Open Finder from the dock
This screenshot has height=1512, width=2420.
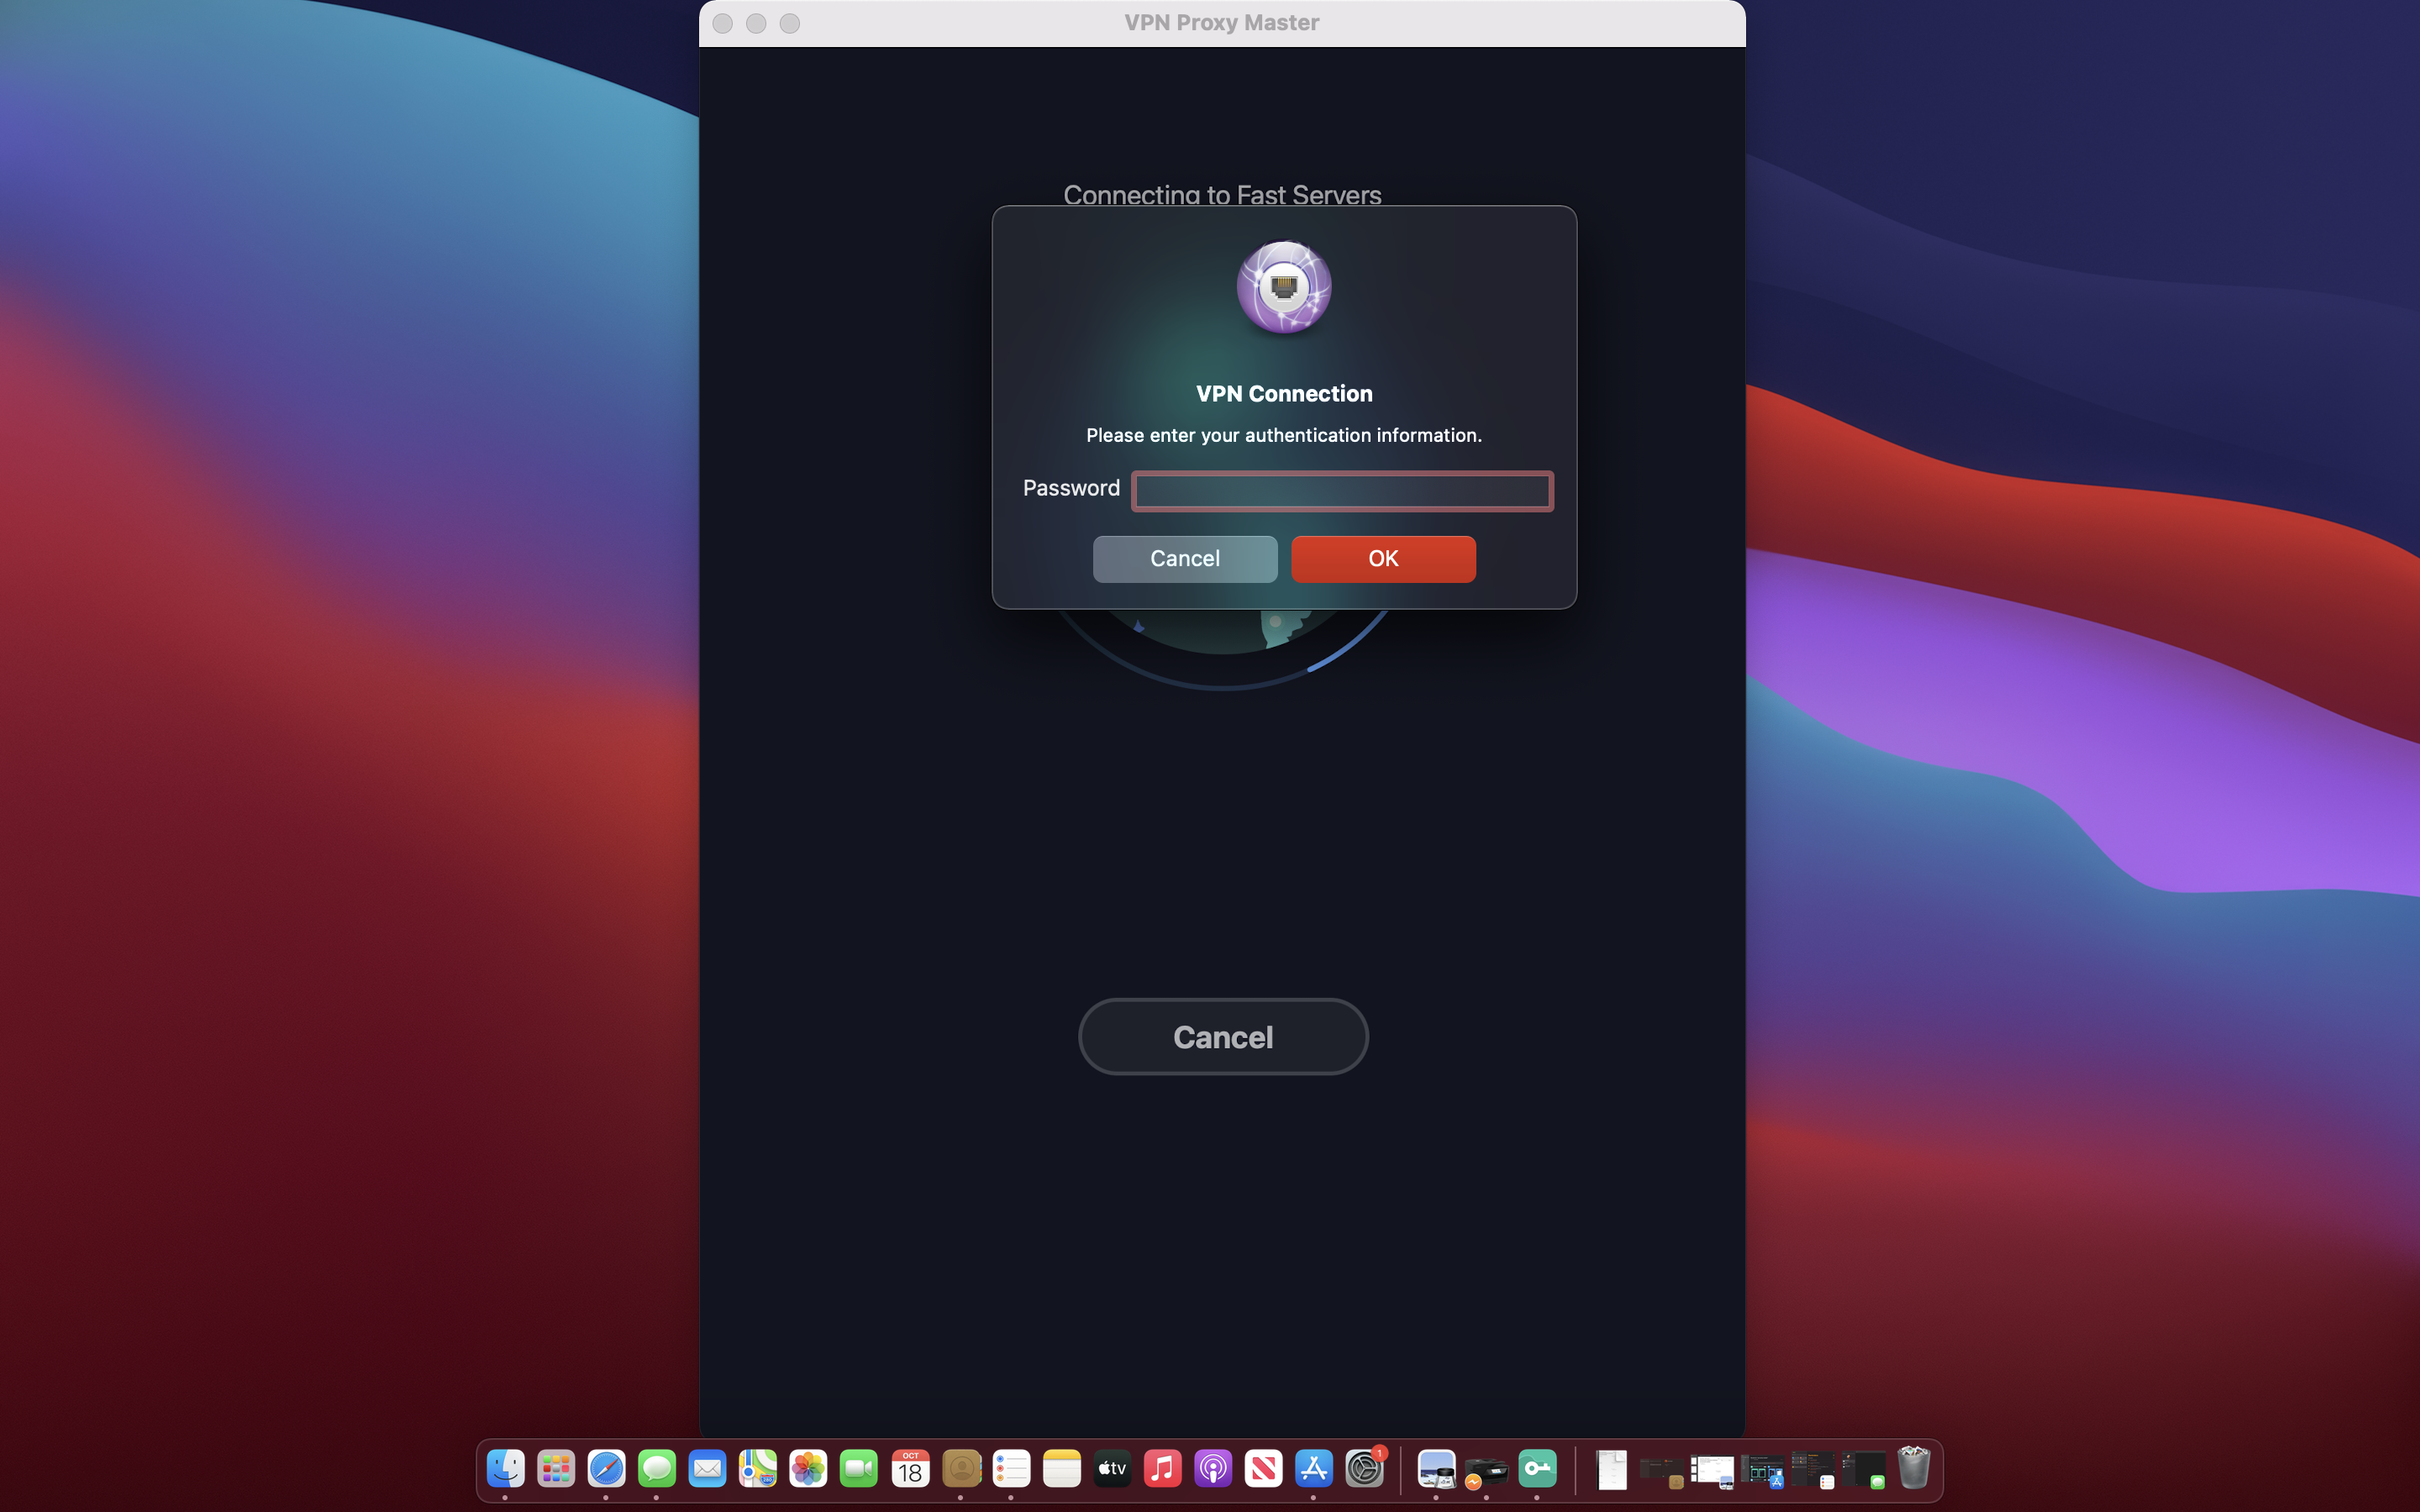point(506,1469)
